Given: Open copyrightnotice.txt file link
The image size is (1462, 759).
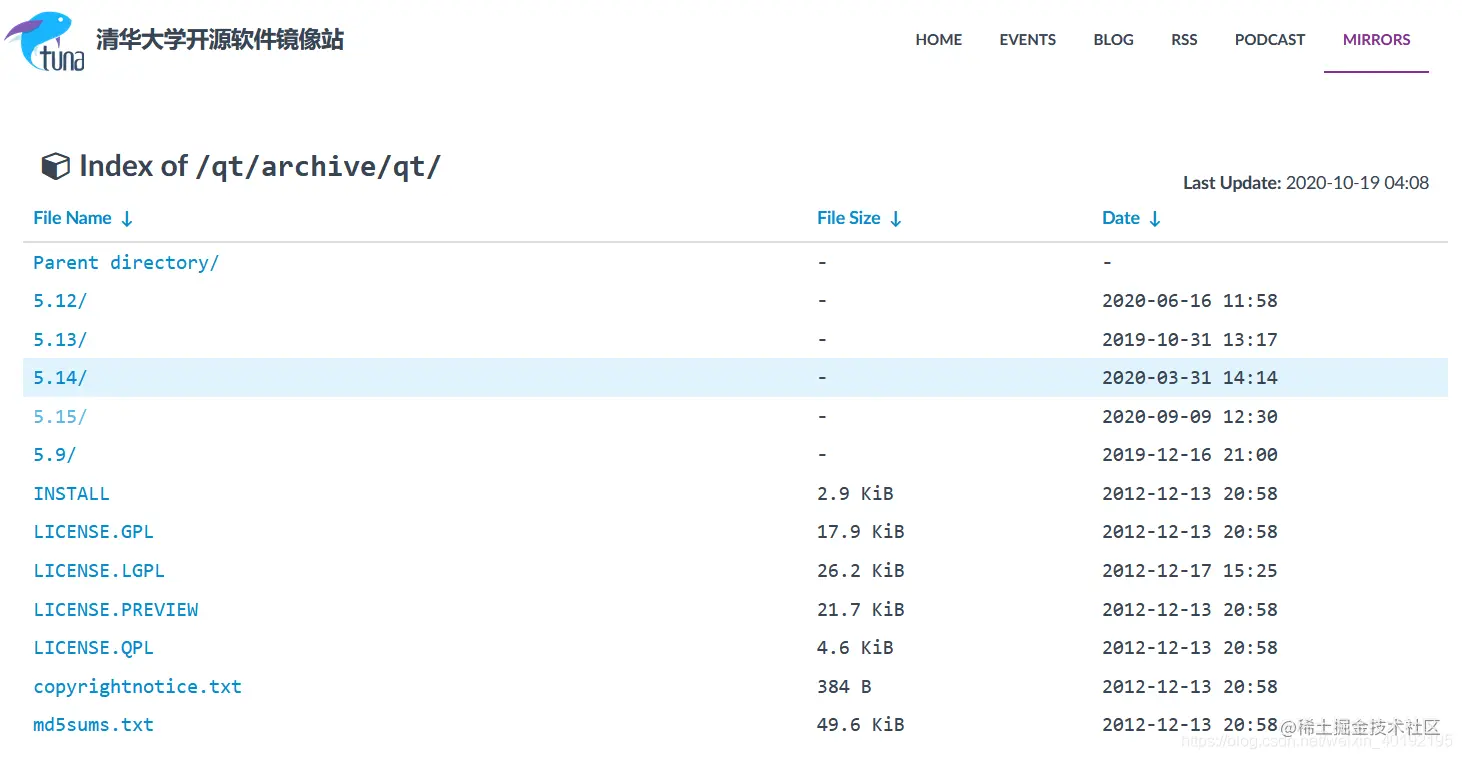Looking at the screenshot, I should click(x=137, y=687).
